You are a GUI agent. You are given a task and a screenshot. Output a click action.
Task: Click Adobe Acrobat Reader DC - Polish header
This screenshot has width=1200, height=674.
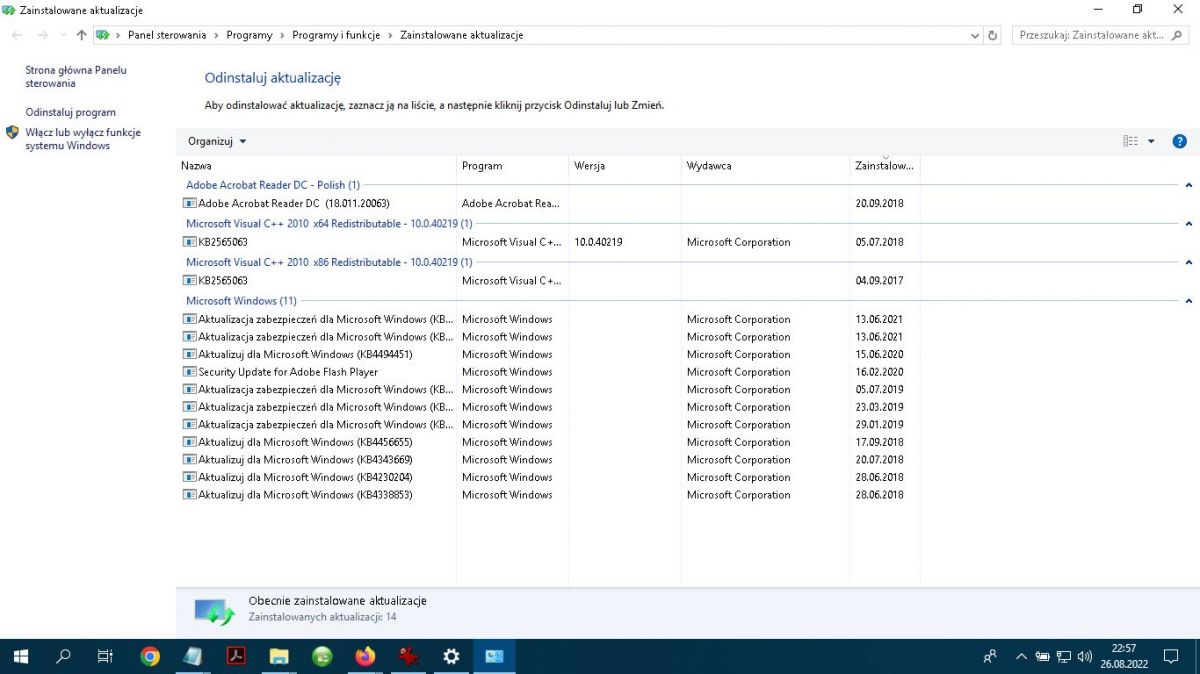(x=273, y=185)
